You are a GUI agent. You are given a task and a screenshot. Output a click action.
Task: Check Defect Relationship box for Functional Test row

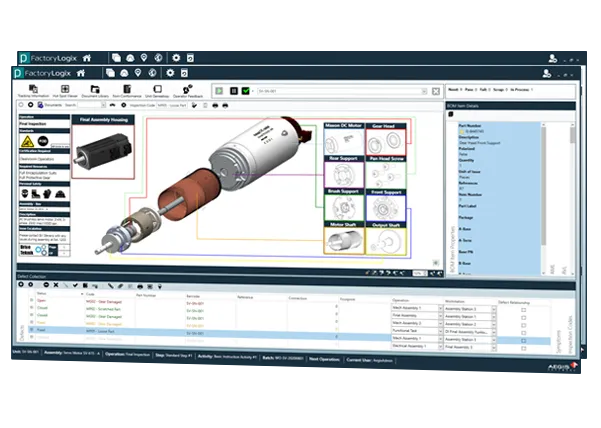(524, 333)
